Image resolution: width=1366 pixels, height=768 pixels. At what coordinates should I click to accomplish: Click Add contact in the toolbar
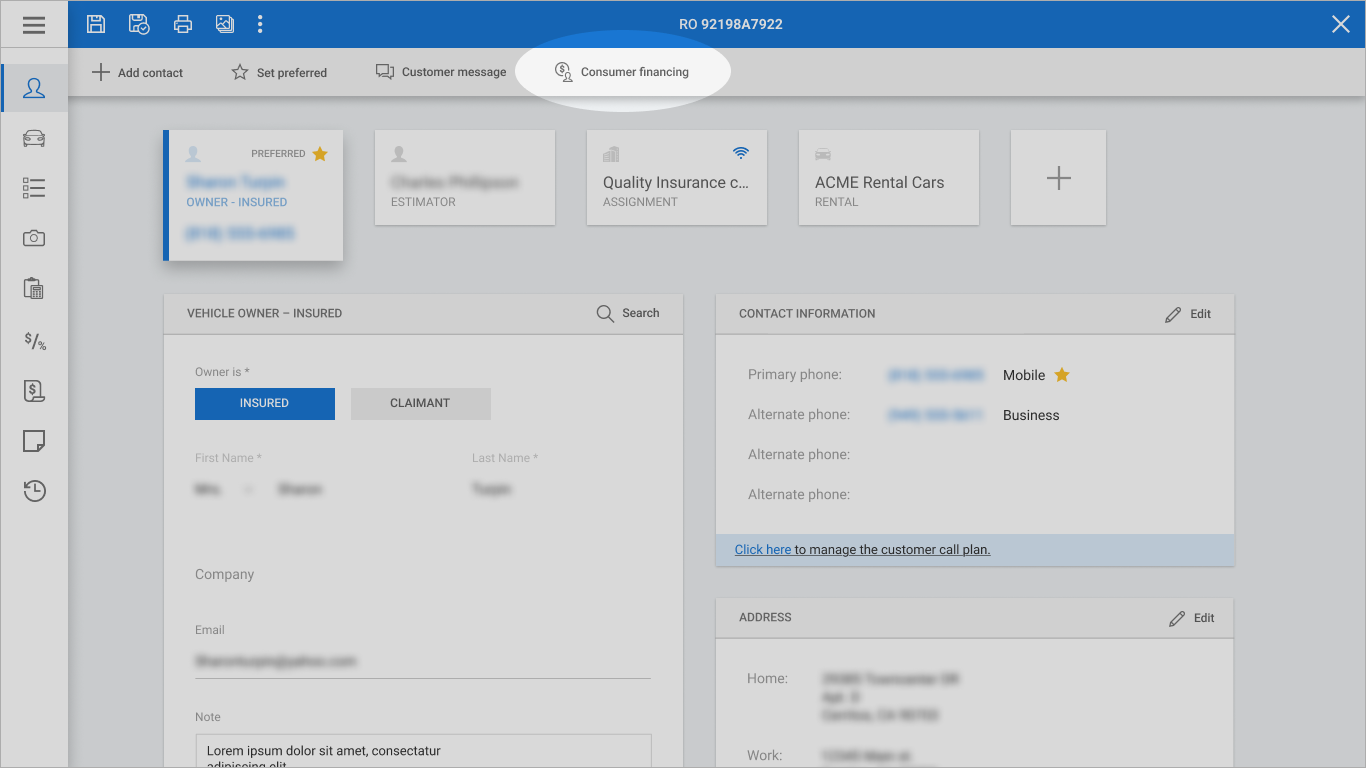point(137,72)
